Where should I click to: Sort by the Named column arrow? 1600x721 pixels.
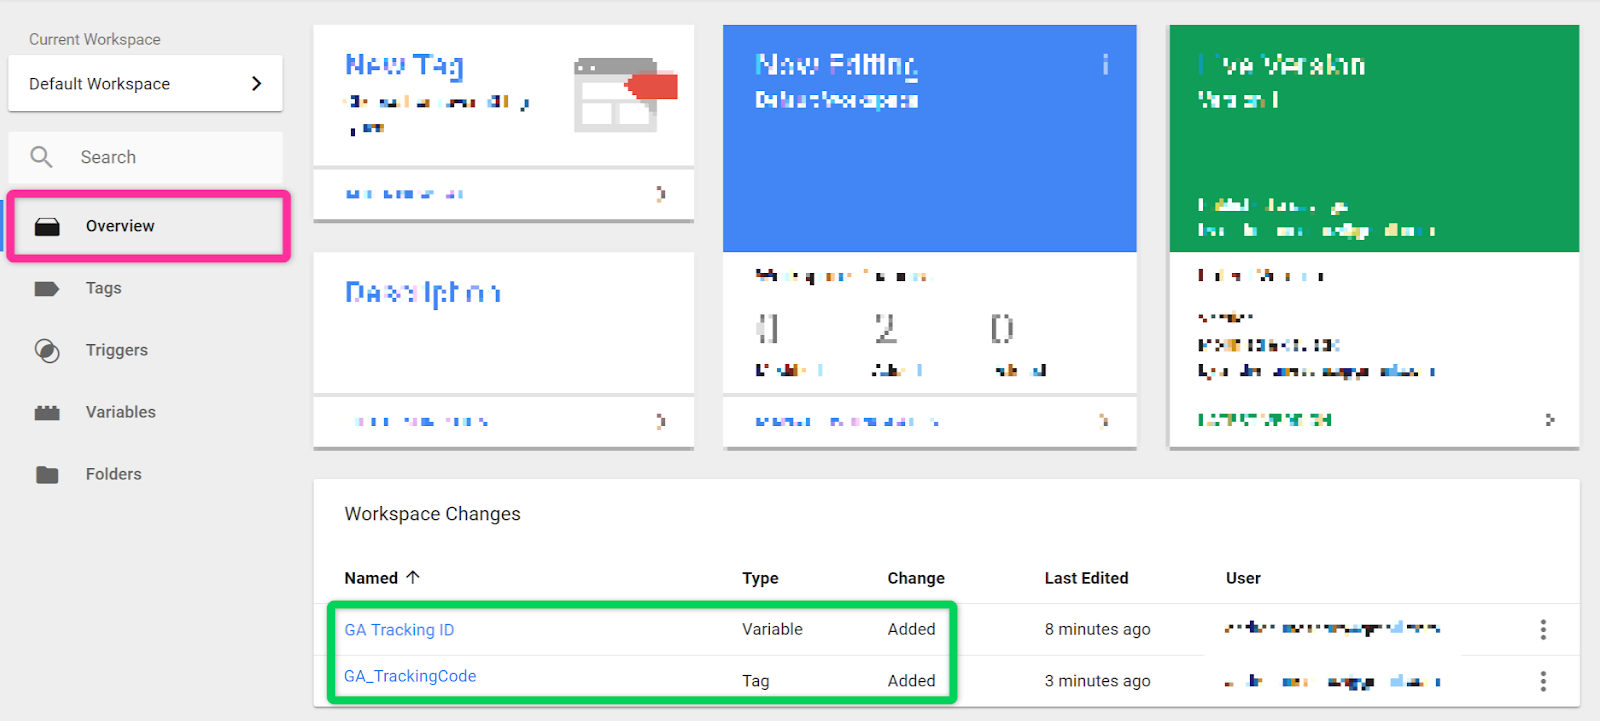point(413,577)
